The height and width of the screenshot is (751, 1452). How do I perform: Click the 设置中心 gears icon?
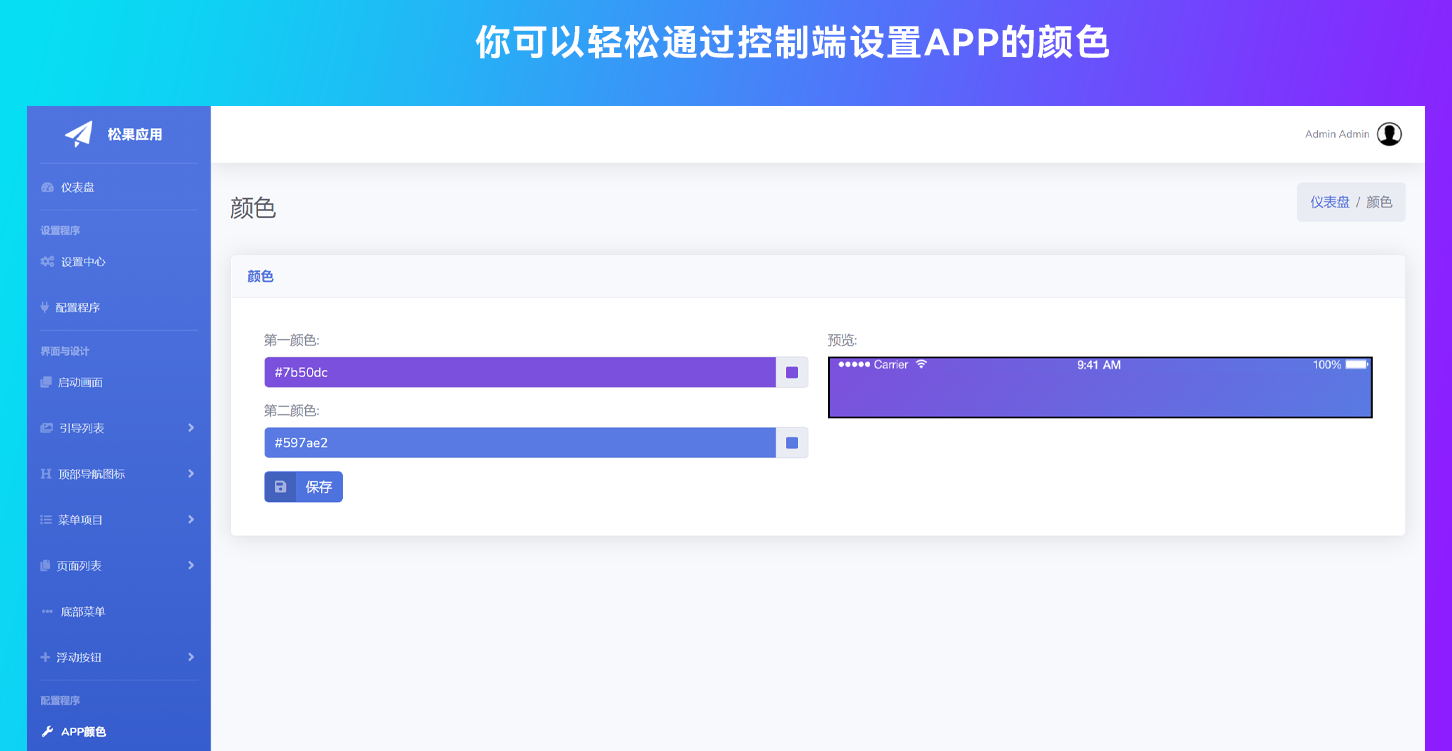coord(47,262)
